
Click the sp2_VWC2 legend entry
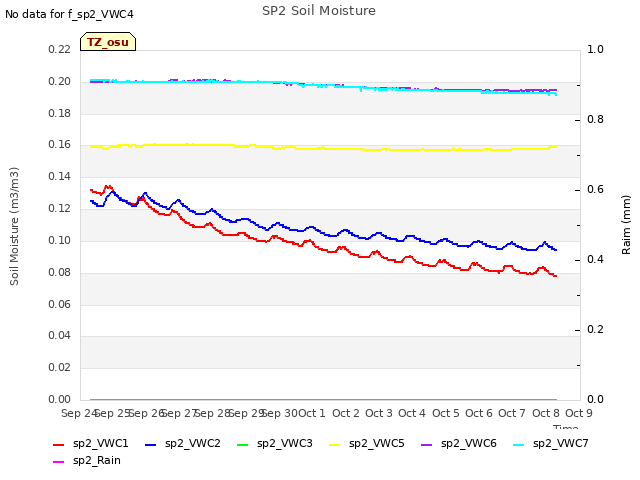tap(182, 444)
